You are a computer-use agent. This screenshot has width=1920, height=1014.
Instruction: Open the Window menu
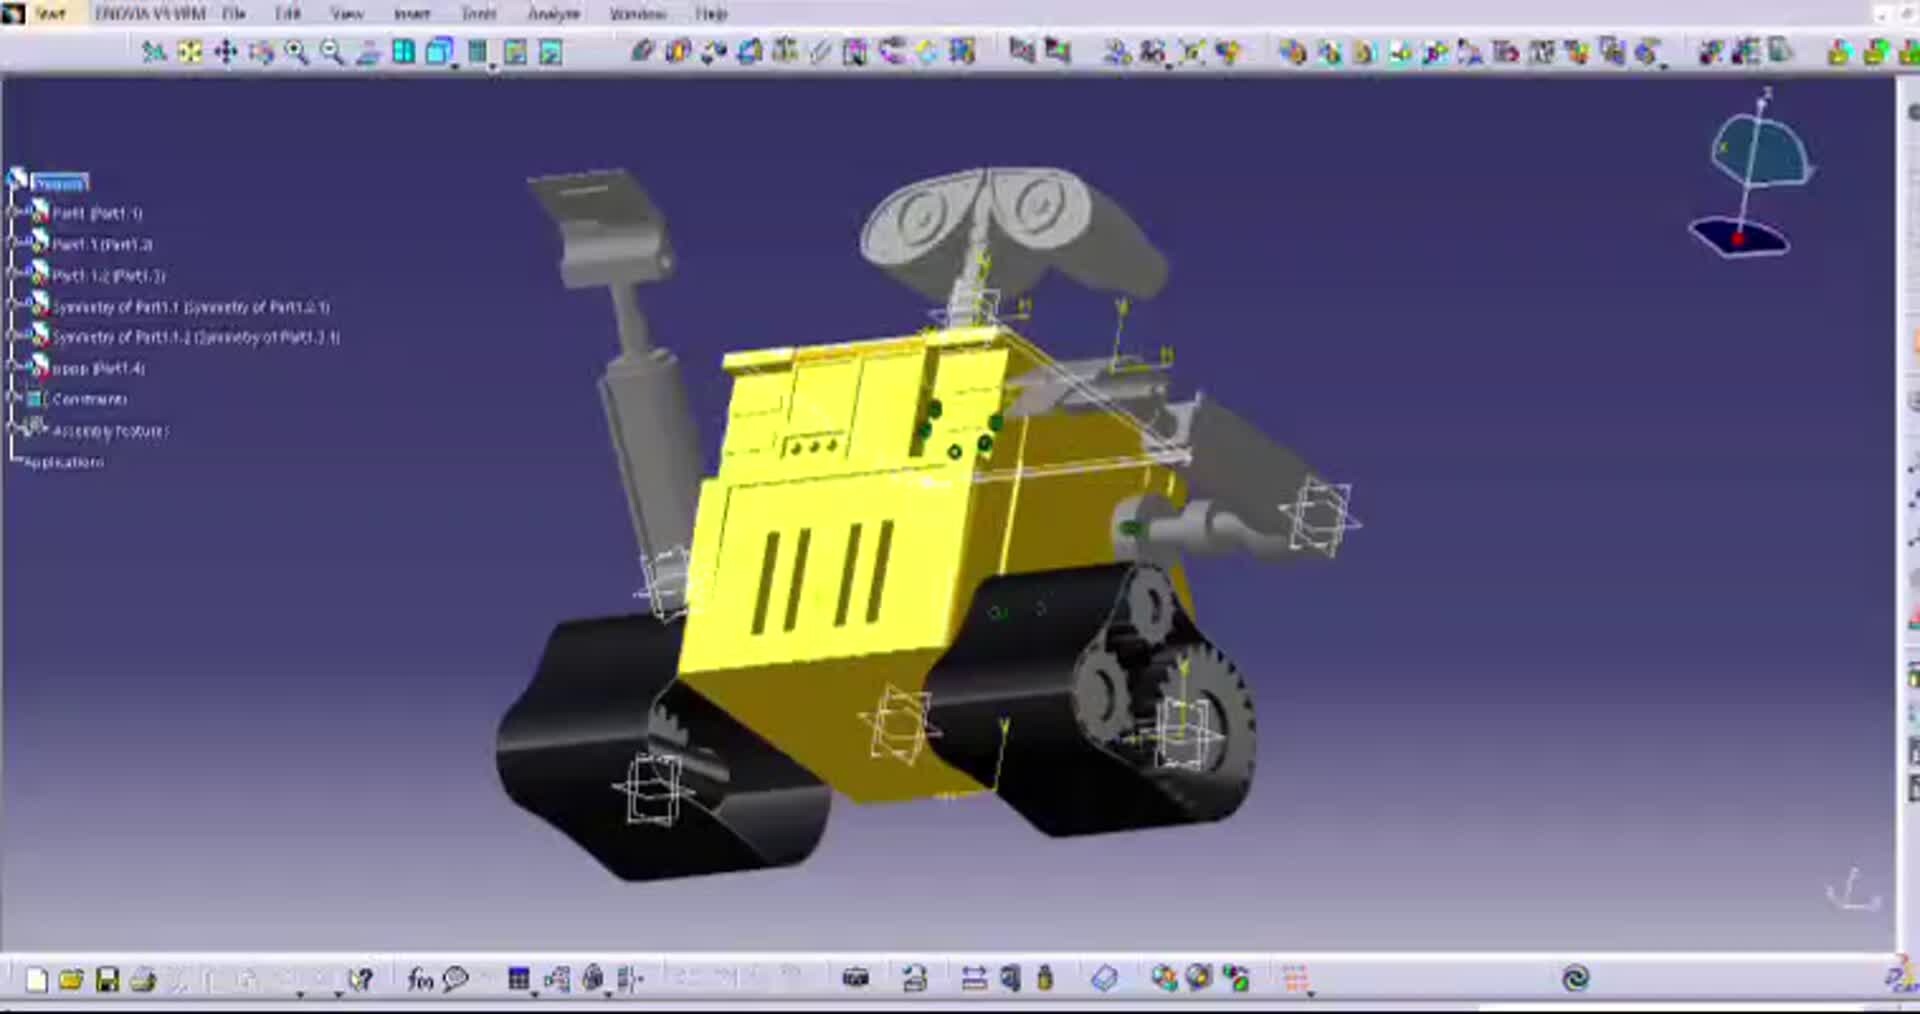coord(641,13)
